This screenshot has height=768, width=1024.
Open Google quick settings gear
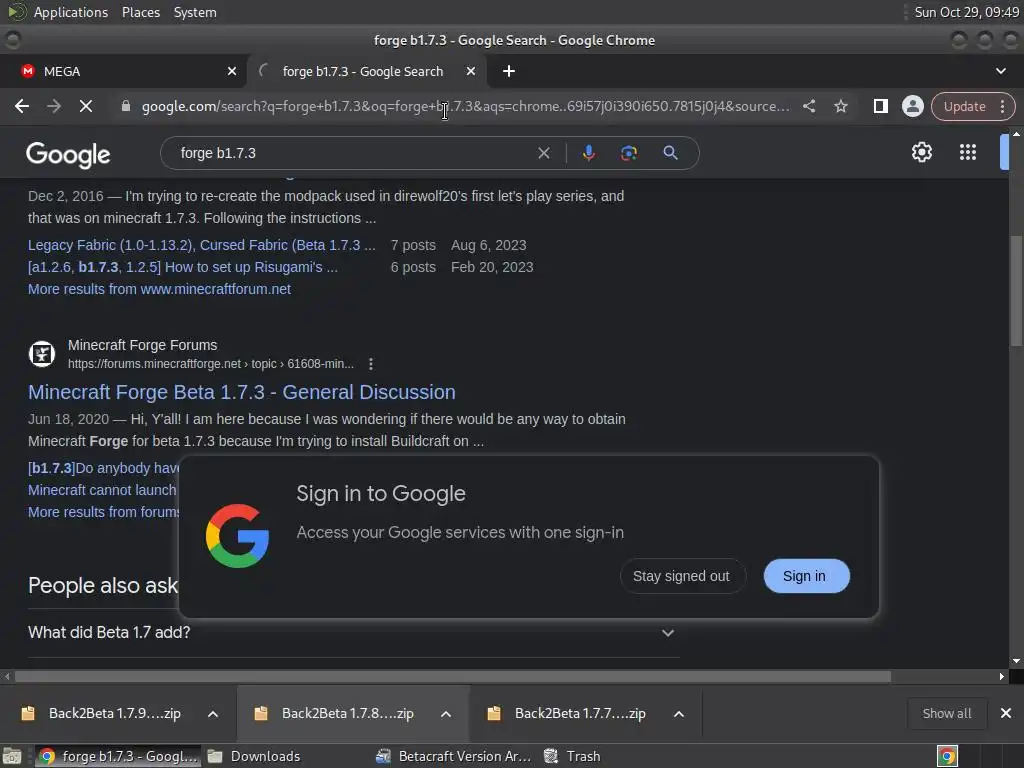coord(921,152)
